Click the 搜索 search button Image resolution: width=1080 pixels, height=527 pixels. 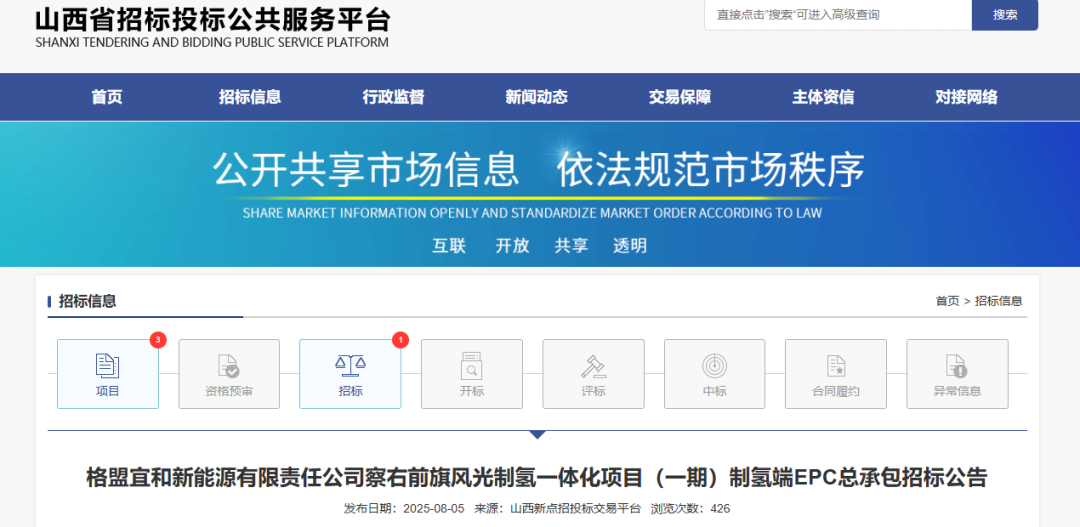pos(1005,14)
